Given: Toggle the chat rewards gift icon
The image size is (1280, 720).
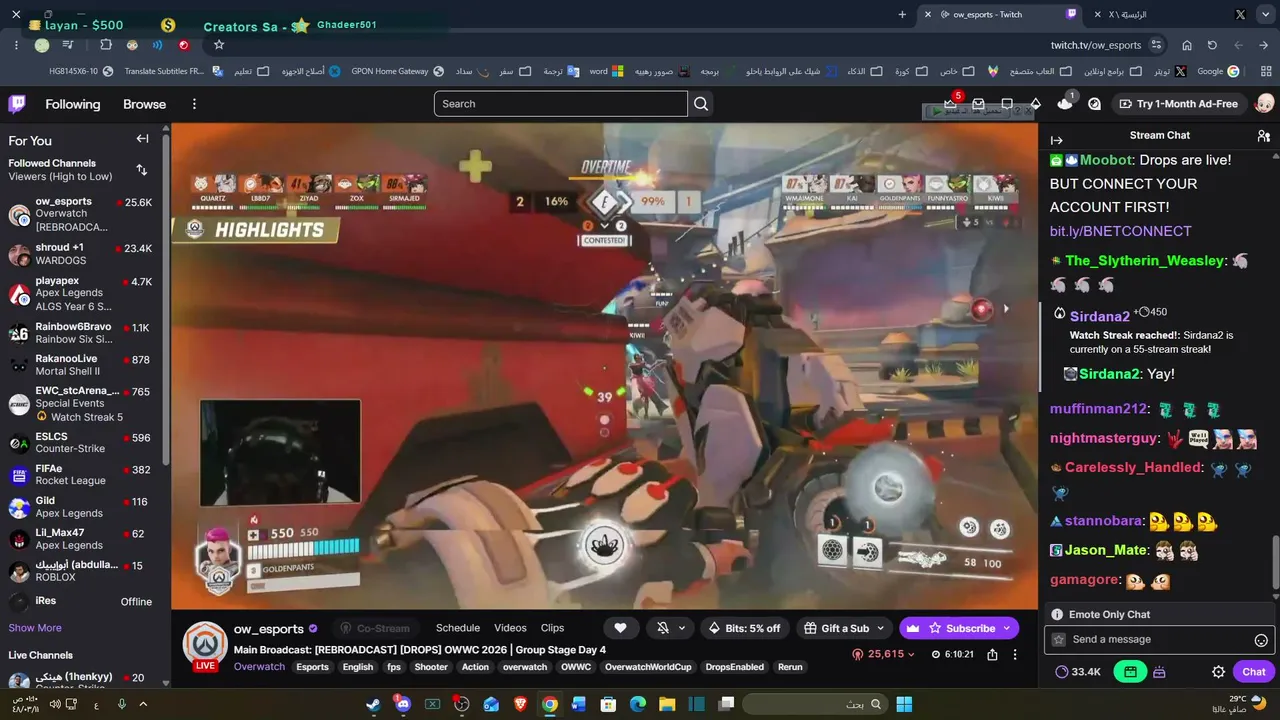Looking at the screenshot, I should coord(1159,672).
